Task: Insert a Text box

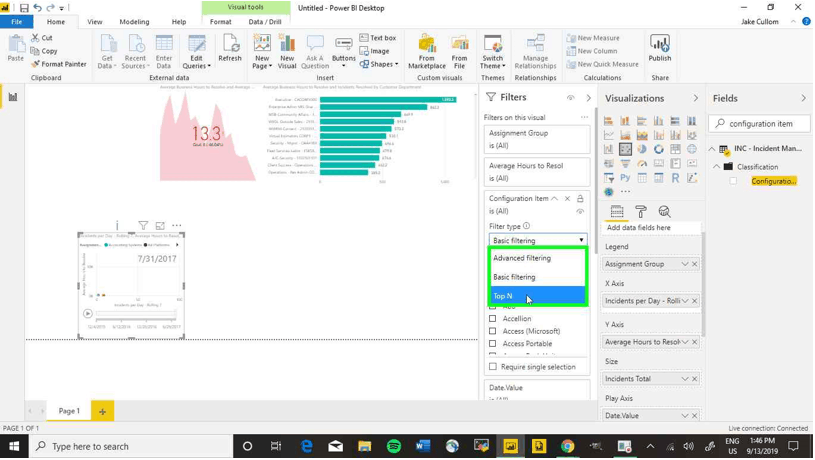Action: pyautogui.click(x=378, y=38)
